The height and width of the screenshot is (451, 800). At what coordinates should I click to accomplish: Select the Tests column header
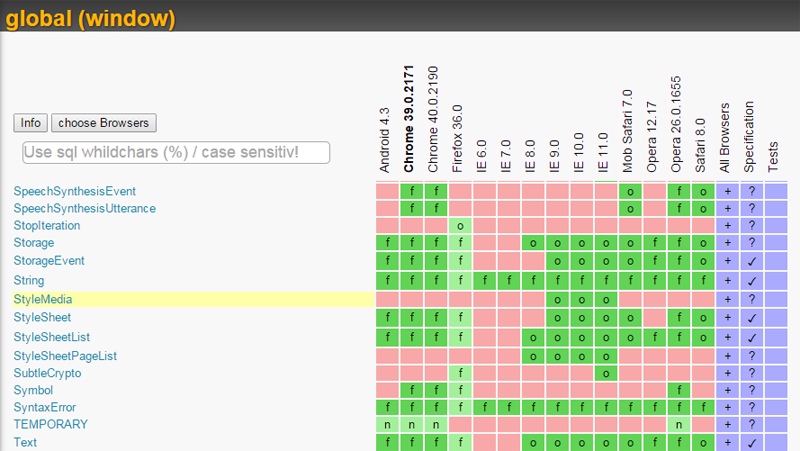773,157
